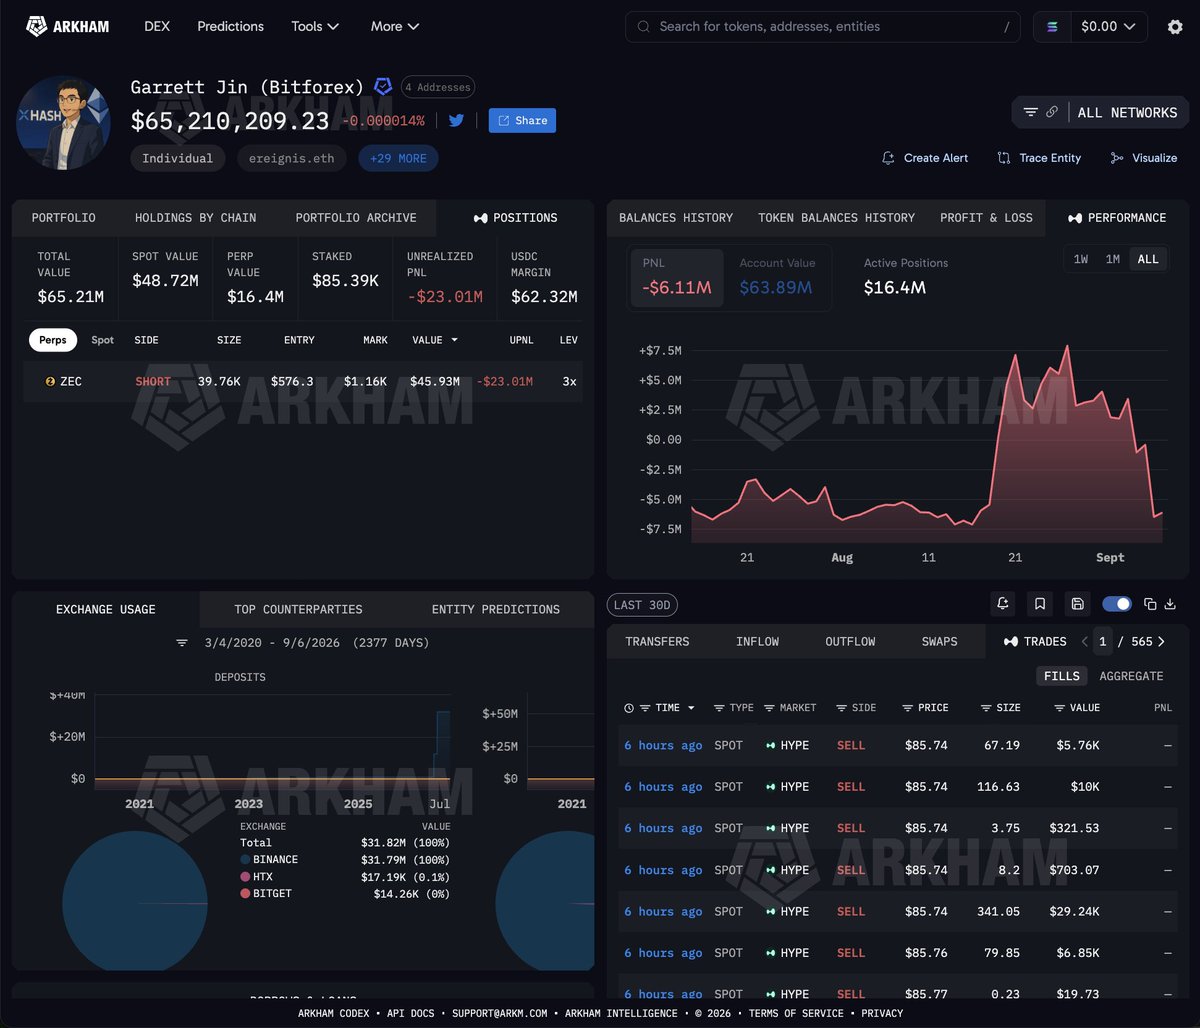Image resolution: width=1200 pixels, height=1028 pixels.
Task: Open the Tools dropdown menu
Action: 315,26
